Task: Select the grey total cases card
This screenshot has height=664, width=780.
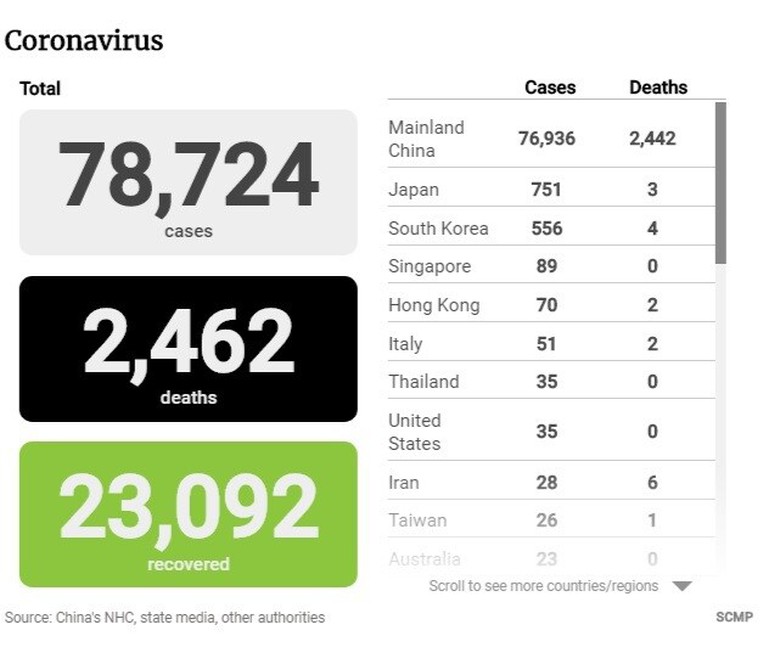Action: 188,182
